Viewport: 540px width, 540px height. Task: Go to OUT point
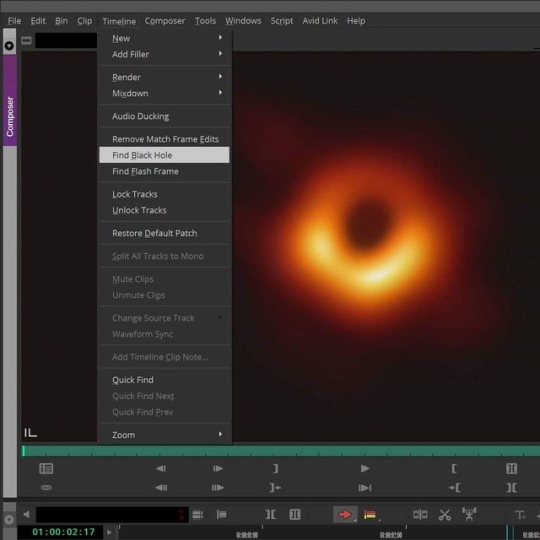click(275, 488)
